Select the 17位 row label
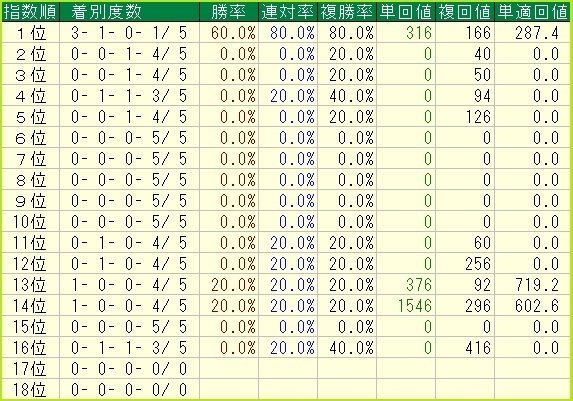This screenshot has width=573, height=401. pyautogui.click(x=30, y=369)
